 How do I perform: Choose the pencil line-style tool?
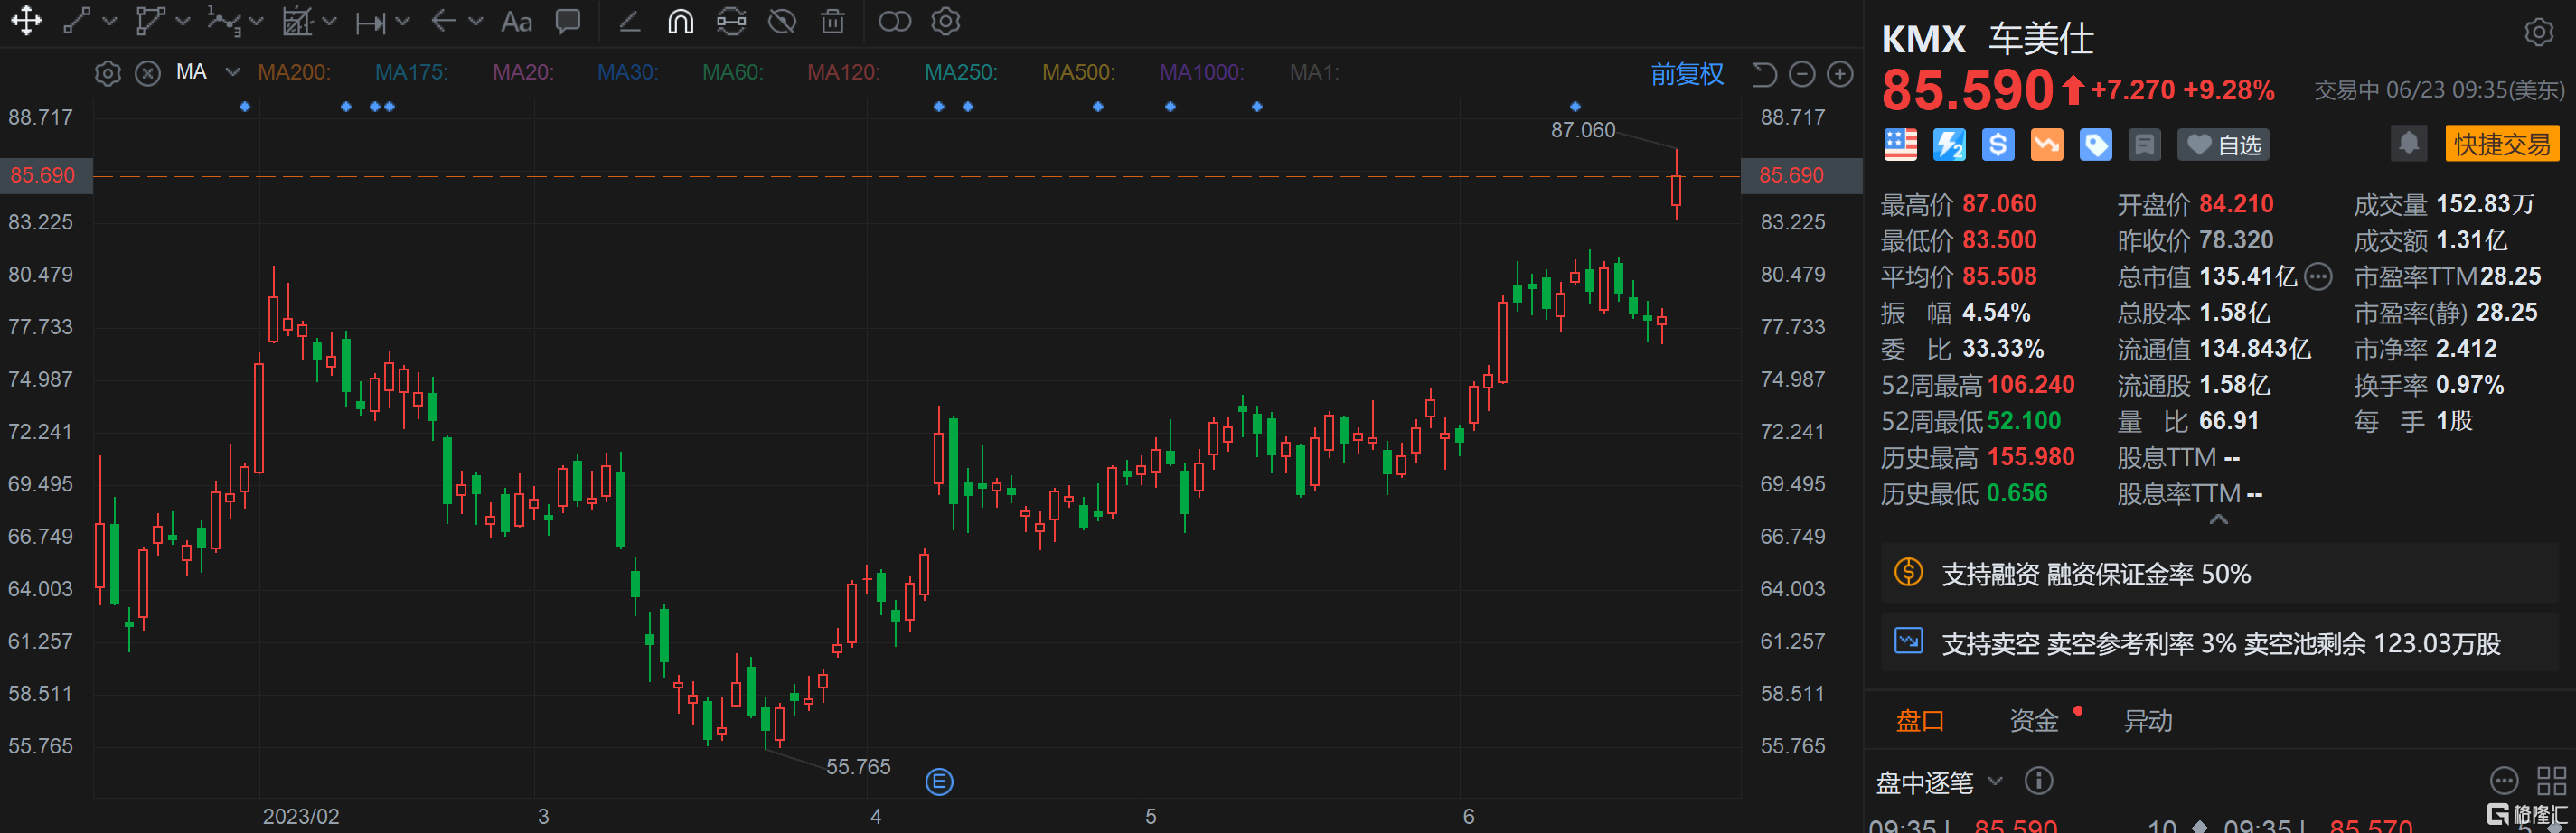(x=629, y=21)
